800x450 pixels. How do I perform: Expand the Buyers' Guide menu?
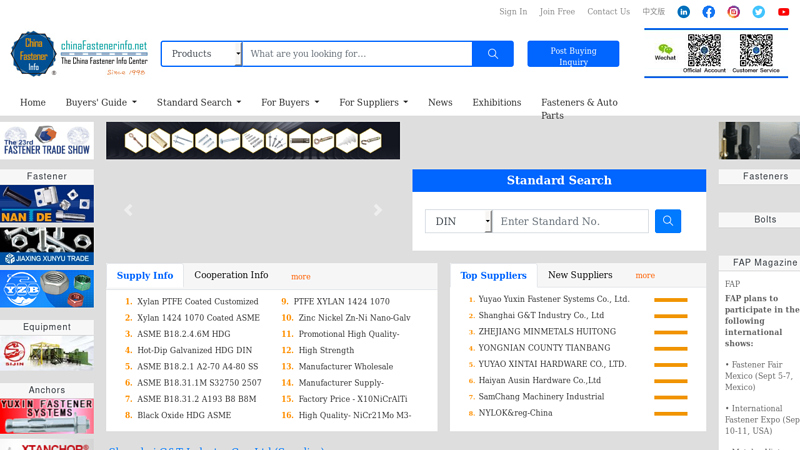click(x=101, y=103)
